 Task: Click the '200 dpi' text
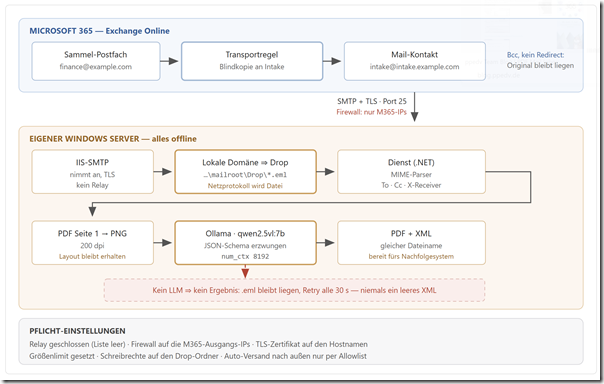(92, 245)
